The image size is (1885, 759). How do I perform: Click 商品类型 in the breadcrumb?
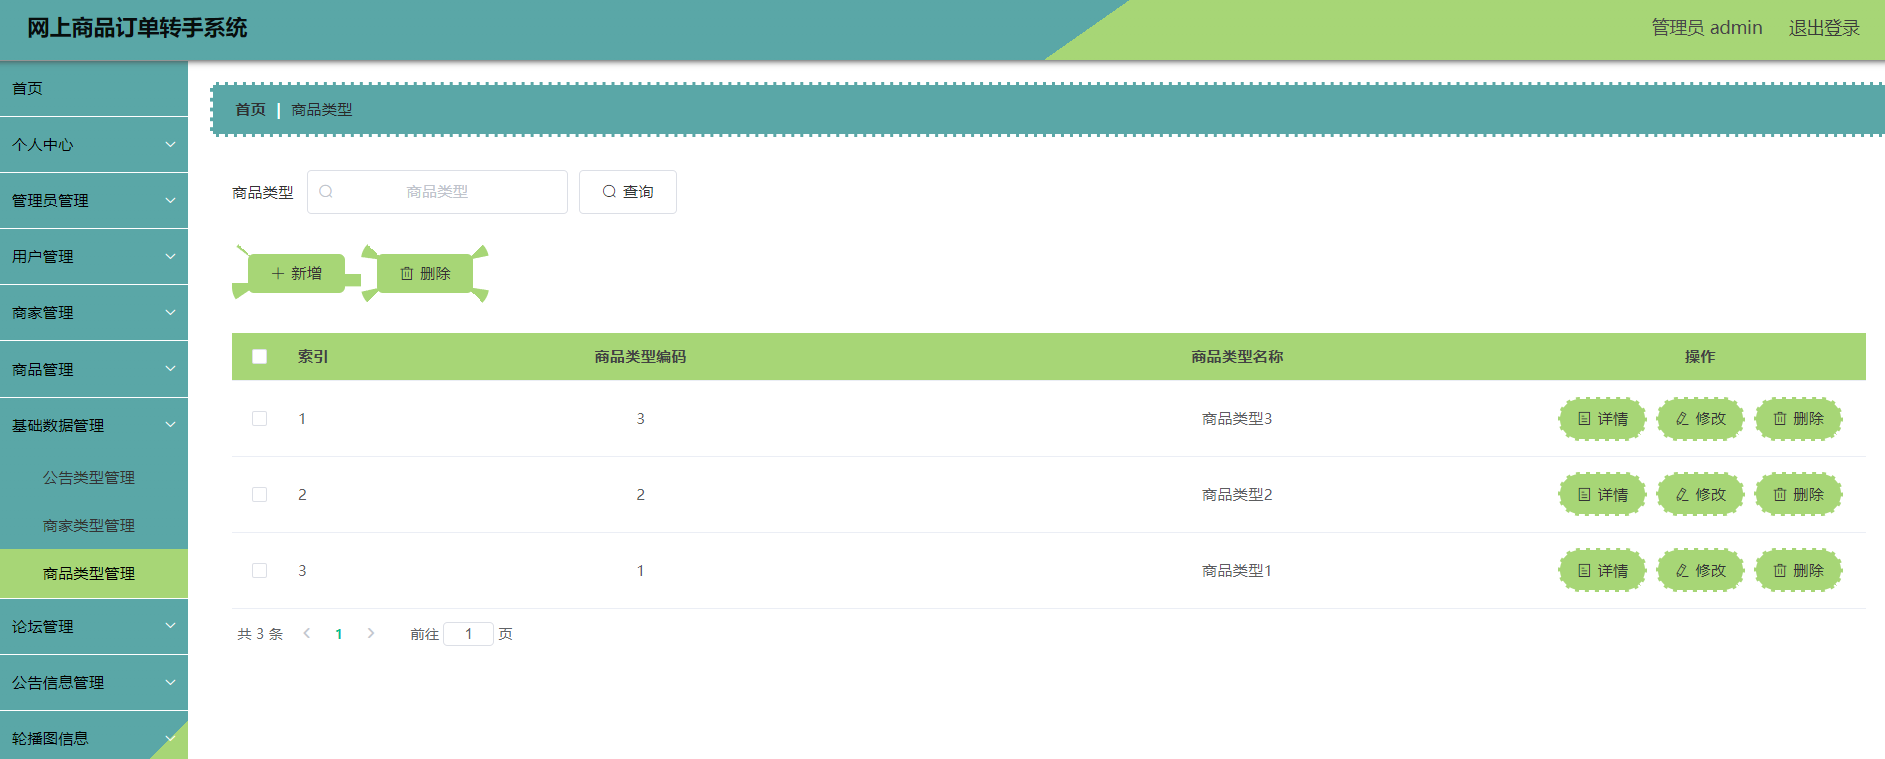pyautogui.click(x=322, y=110)
